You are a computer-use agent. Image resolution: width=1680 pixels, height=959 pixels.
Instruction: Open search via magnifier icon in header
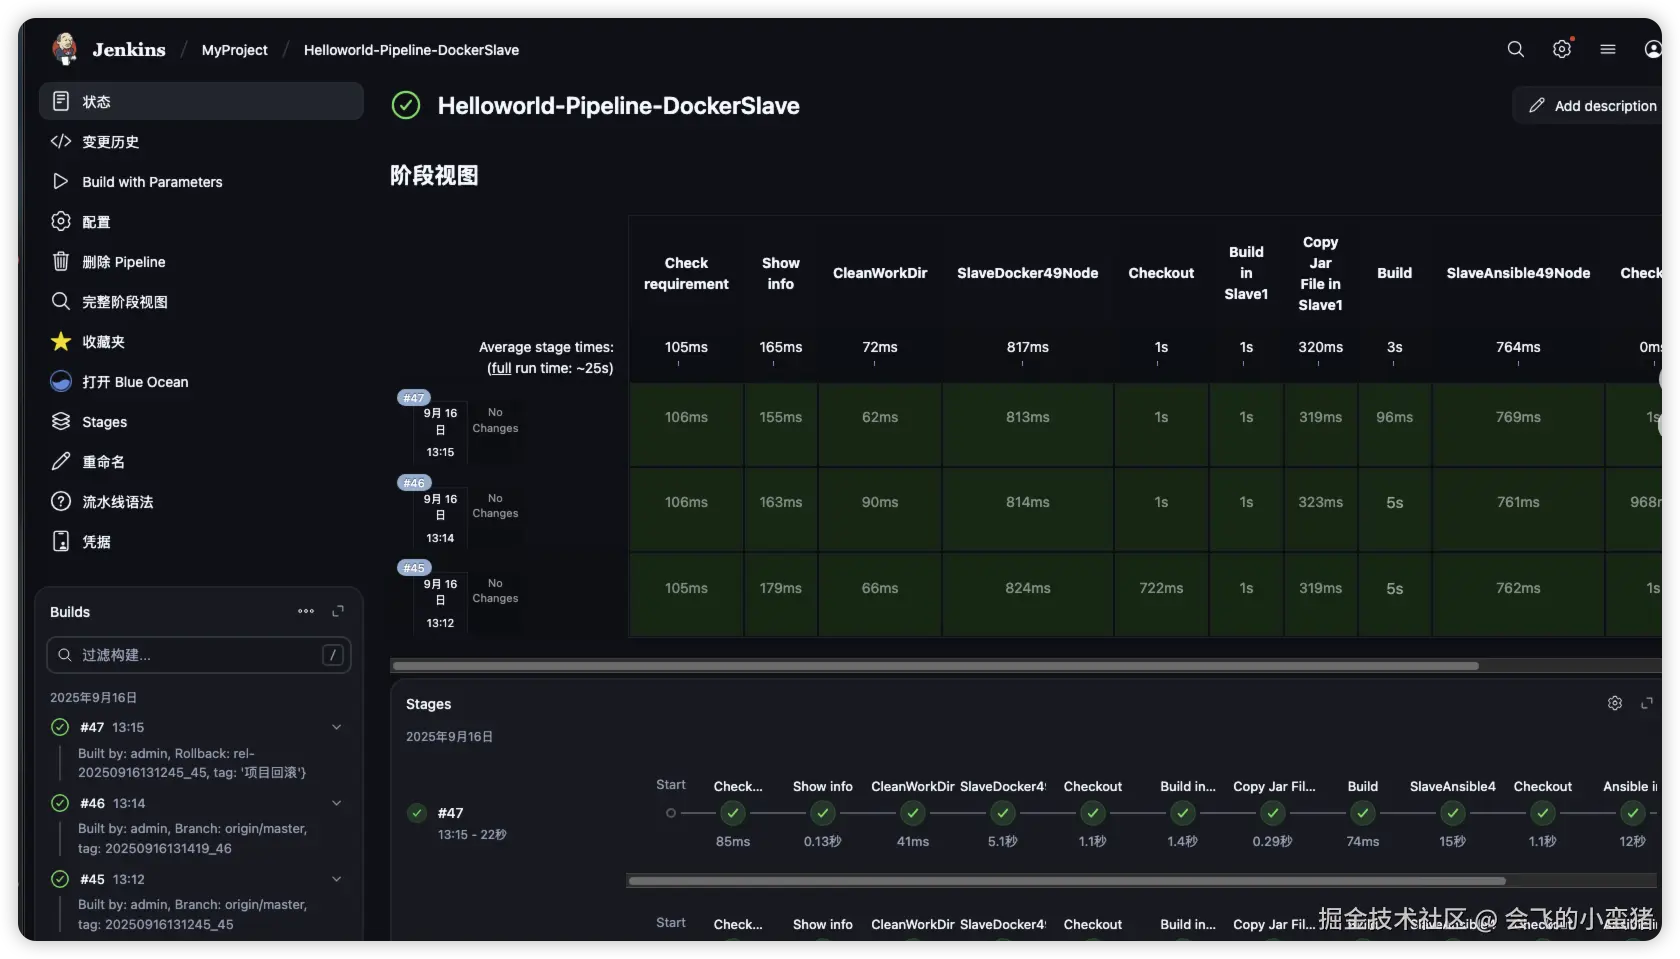pyautogui.click(x=1516, y=49)
